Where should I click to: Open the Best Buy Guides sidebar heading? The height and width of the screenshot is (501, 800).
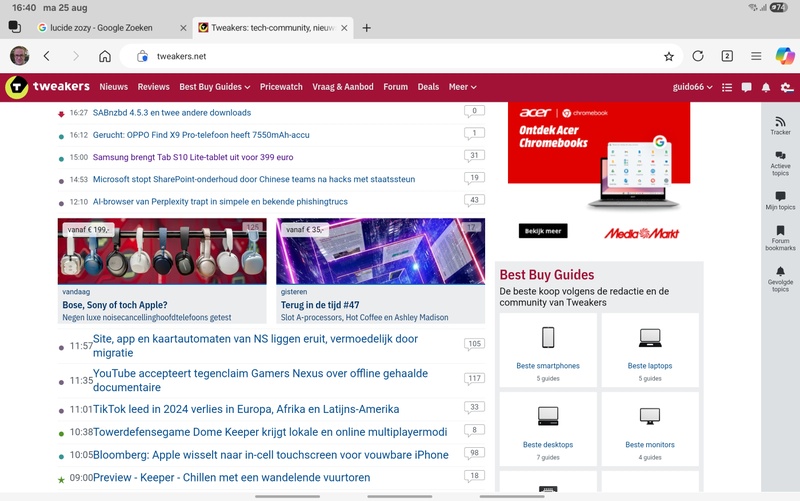tap(547, 274)
